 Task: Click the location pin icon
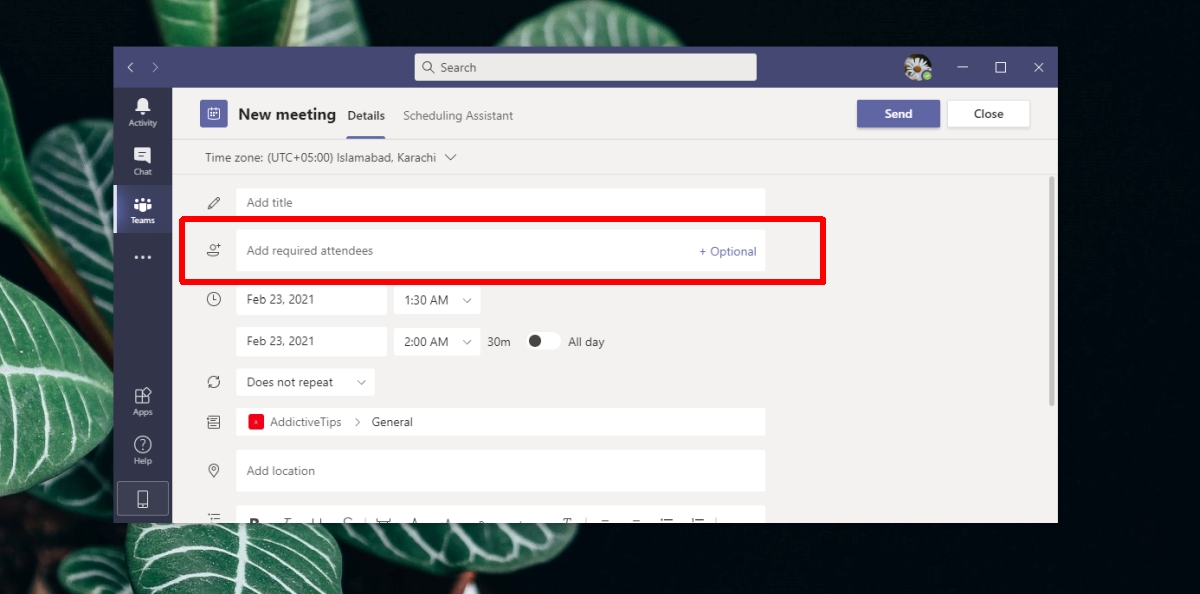click(x=213, y=470)
